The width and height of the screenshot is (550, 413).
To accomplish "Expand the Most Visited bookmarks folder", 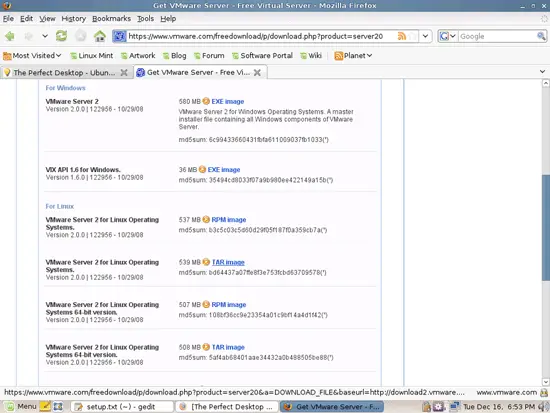I will tap(32, 56).
